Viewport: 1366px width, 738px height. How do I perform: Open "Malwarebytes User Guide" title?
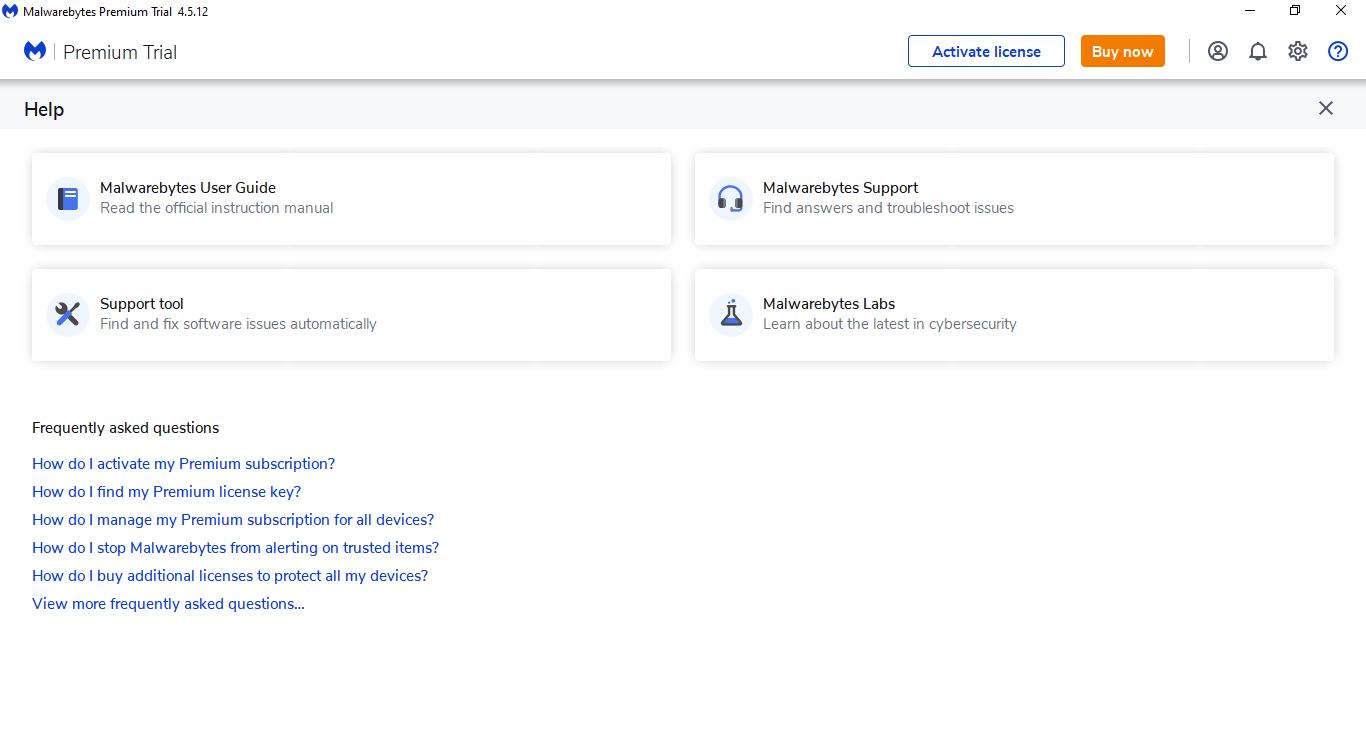pyautogui.click(x=188, y=187)
